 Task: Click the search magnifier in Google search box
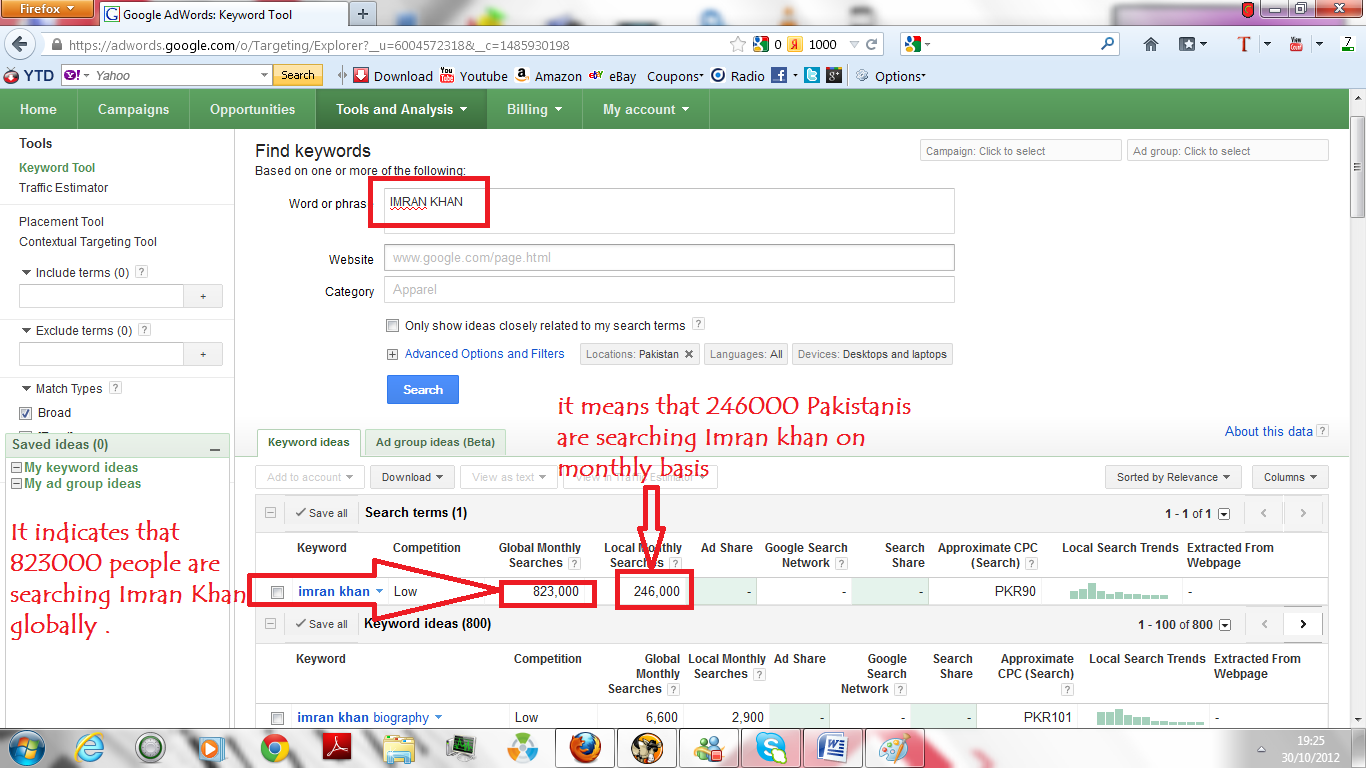(x=1107, y=44)
